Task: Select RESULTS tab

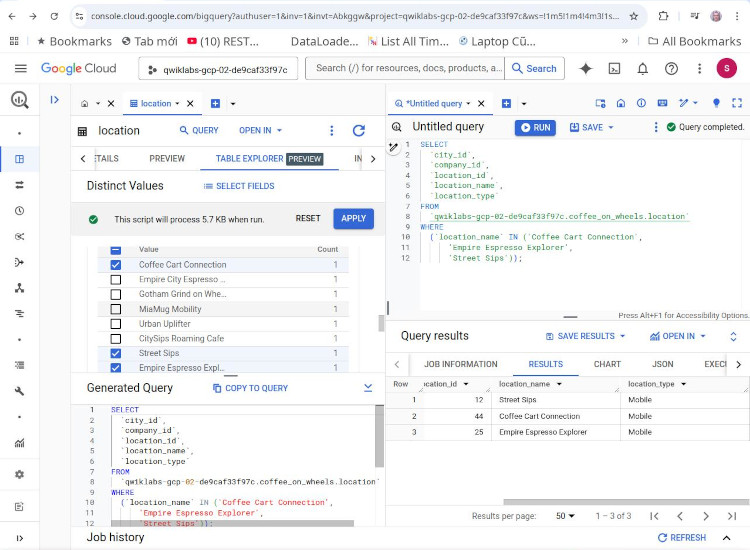Action: pos(546,364)
